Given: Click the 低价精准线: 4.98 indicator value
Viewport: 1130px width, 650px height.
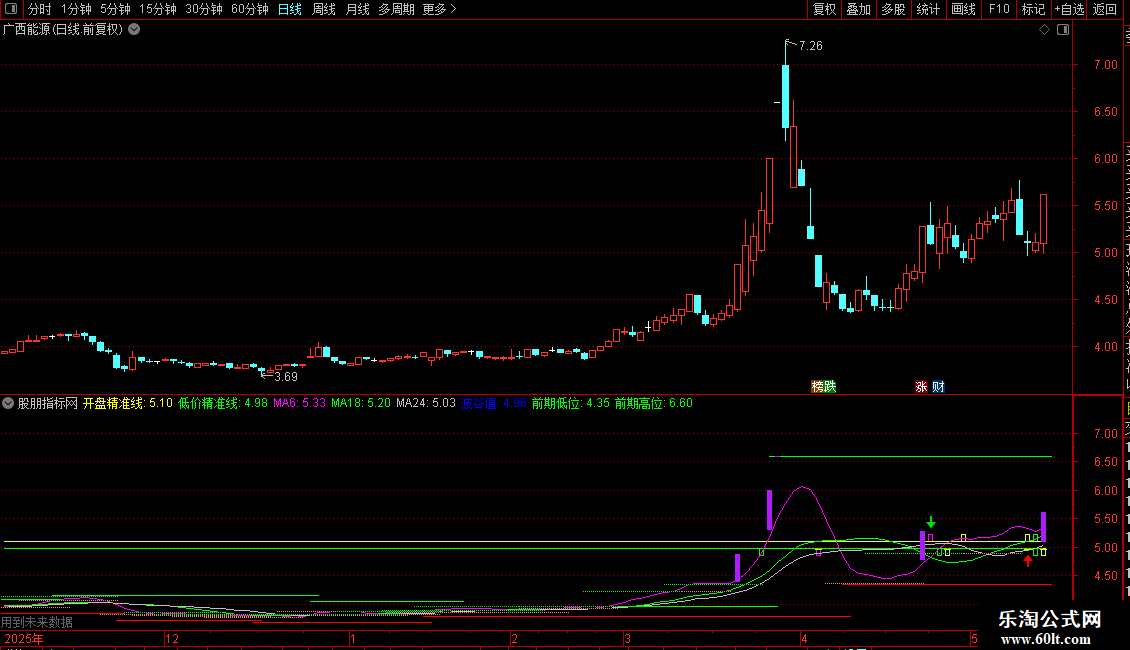Looking at the screenshot, I should pos(223,404).
